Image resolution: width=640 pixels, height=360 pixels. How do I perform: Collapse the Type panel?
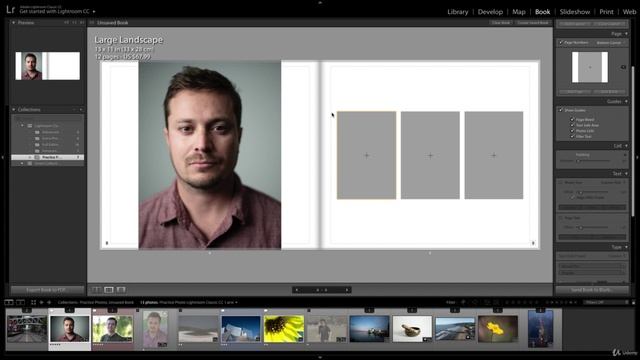[626, 247]
